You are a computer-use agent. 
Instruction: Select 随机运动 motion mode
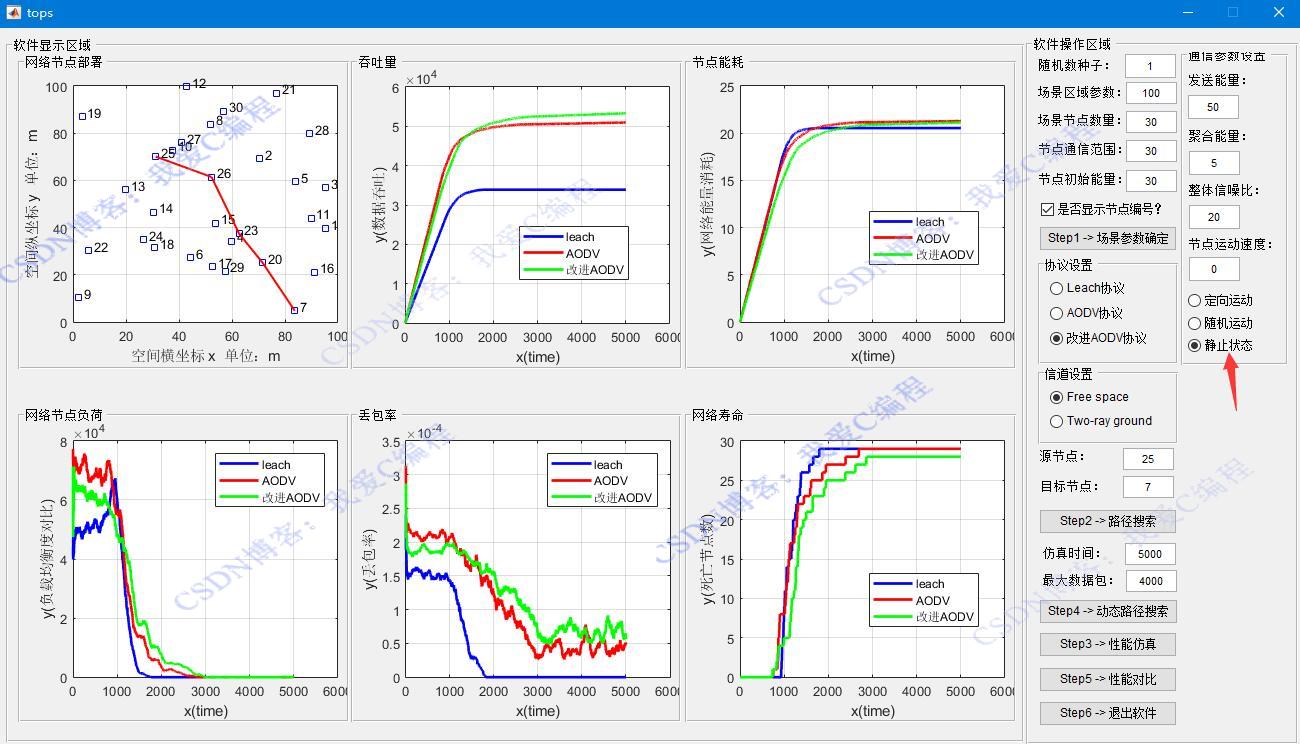point(1195,323)
